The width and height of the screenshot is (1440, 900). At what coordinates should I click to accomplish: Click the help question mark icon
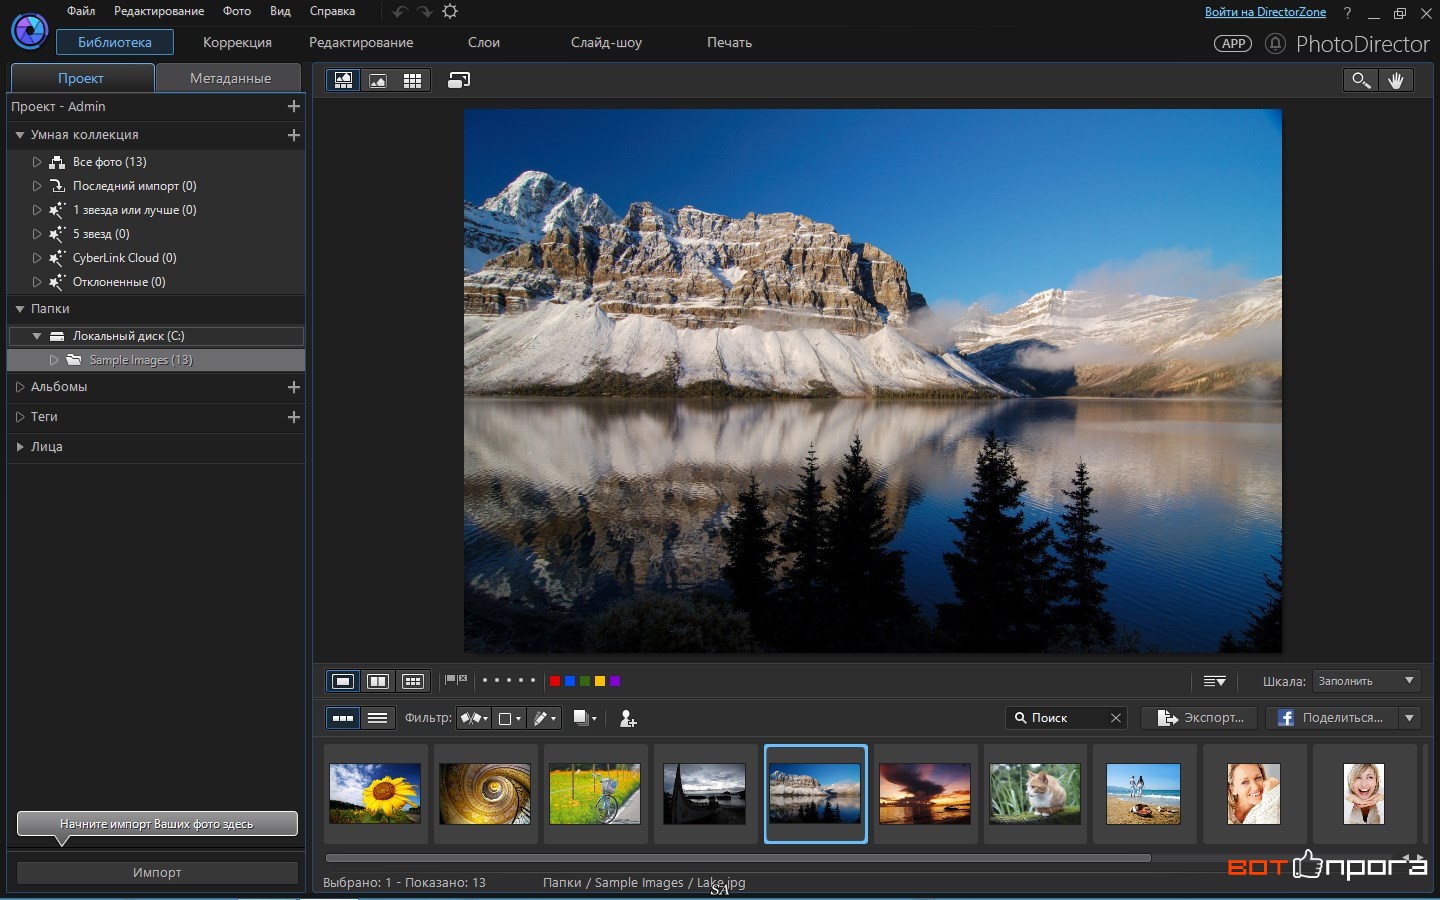[x=1347, y=13]
